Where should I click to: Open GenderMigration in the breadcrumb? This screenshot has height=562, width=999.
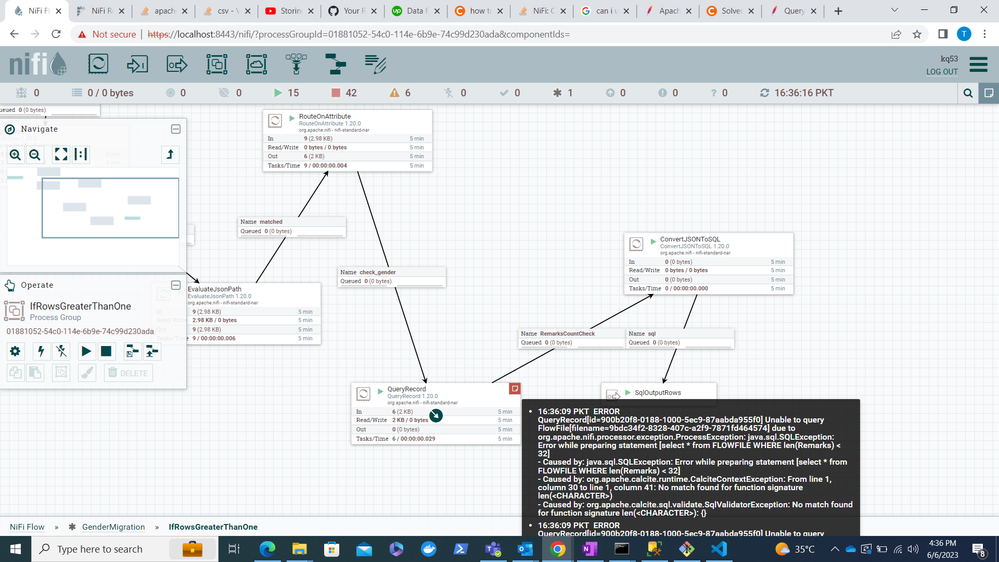pyautogui.click(x=113, y=527)
